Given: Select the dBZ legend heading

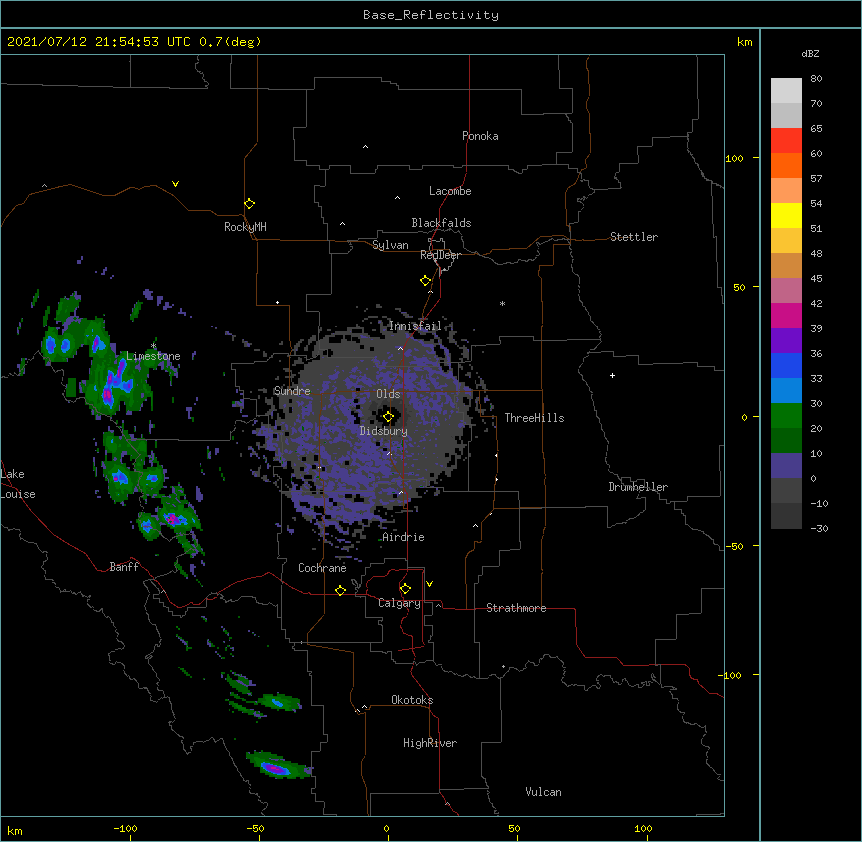Looking at the screenshot, I should tap(810, 54).
